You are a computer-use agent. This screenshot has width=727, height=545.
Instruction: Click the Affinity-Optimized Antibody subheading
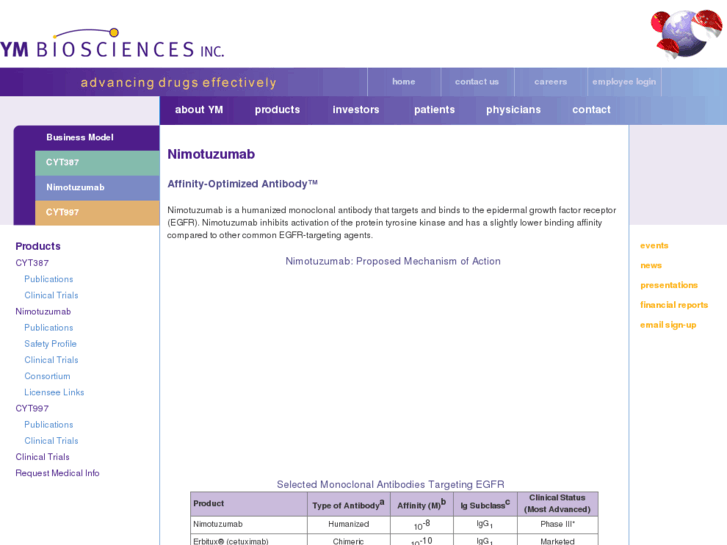(242, 184)
